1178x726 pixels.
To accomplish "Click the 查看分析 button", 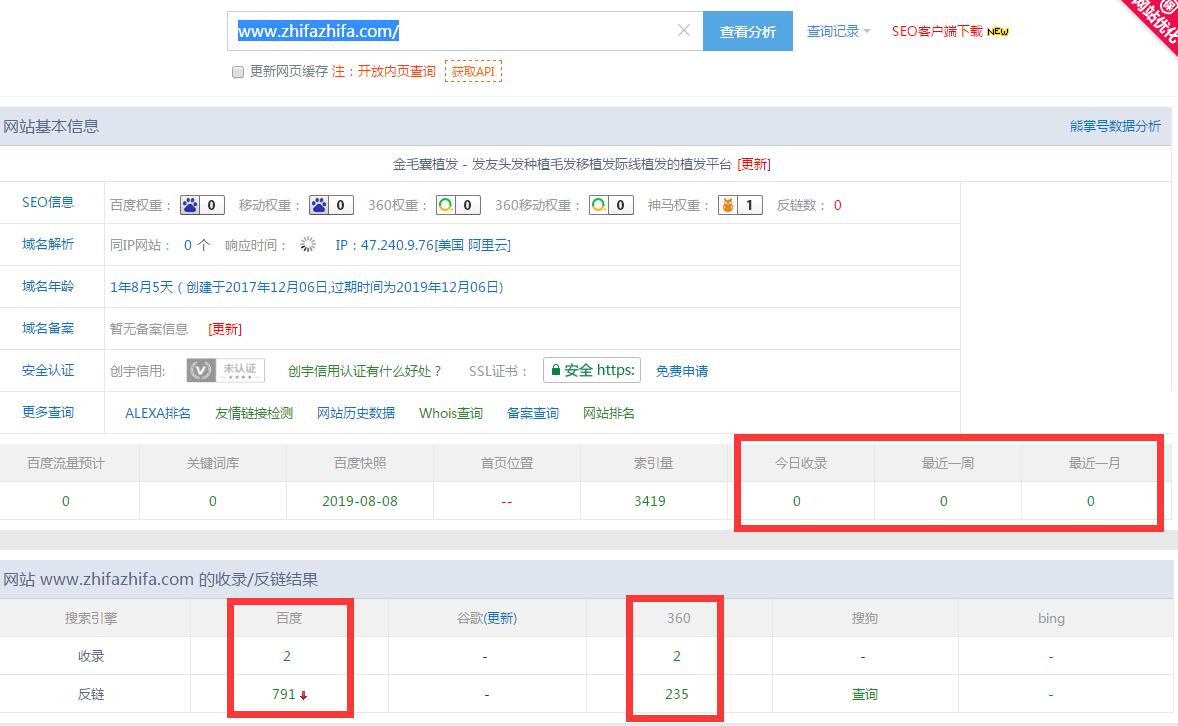I will click(x=748, y=31).
